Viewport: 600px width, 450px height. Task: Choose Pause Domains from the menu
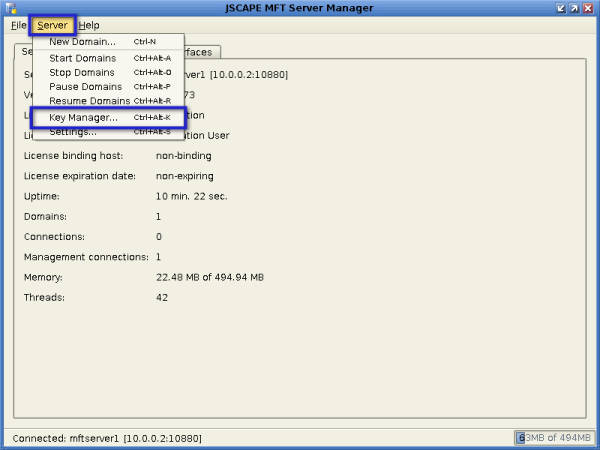coord(109,86)
